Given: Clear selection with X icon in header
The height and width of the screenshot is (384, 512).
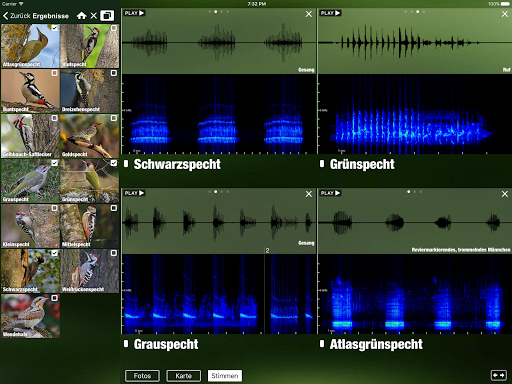Looking at the screenshot, I should (x=94, y=16).
